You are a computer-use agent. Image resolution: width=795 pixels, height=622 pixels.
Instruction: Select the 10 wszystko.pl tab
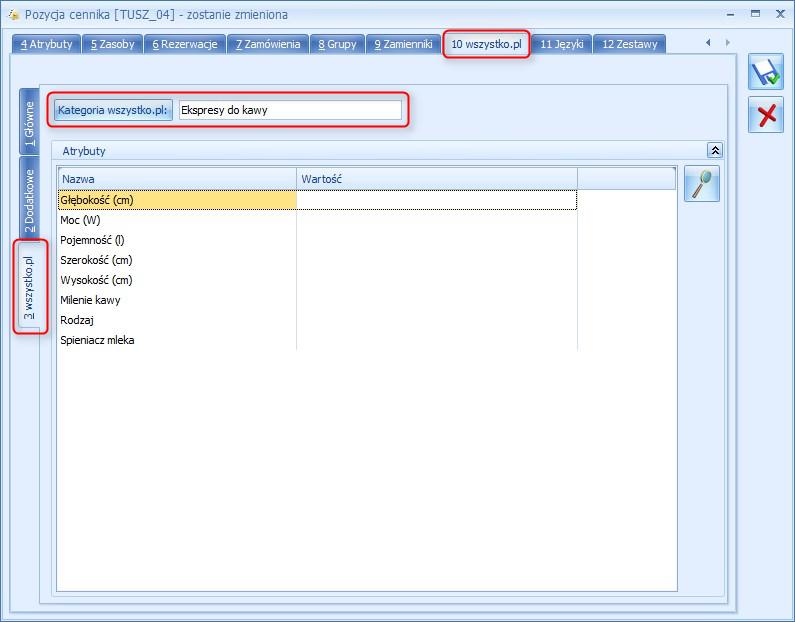pos(486,44)
